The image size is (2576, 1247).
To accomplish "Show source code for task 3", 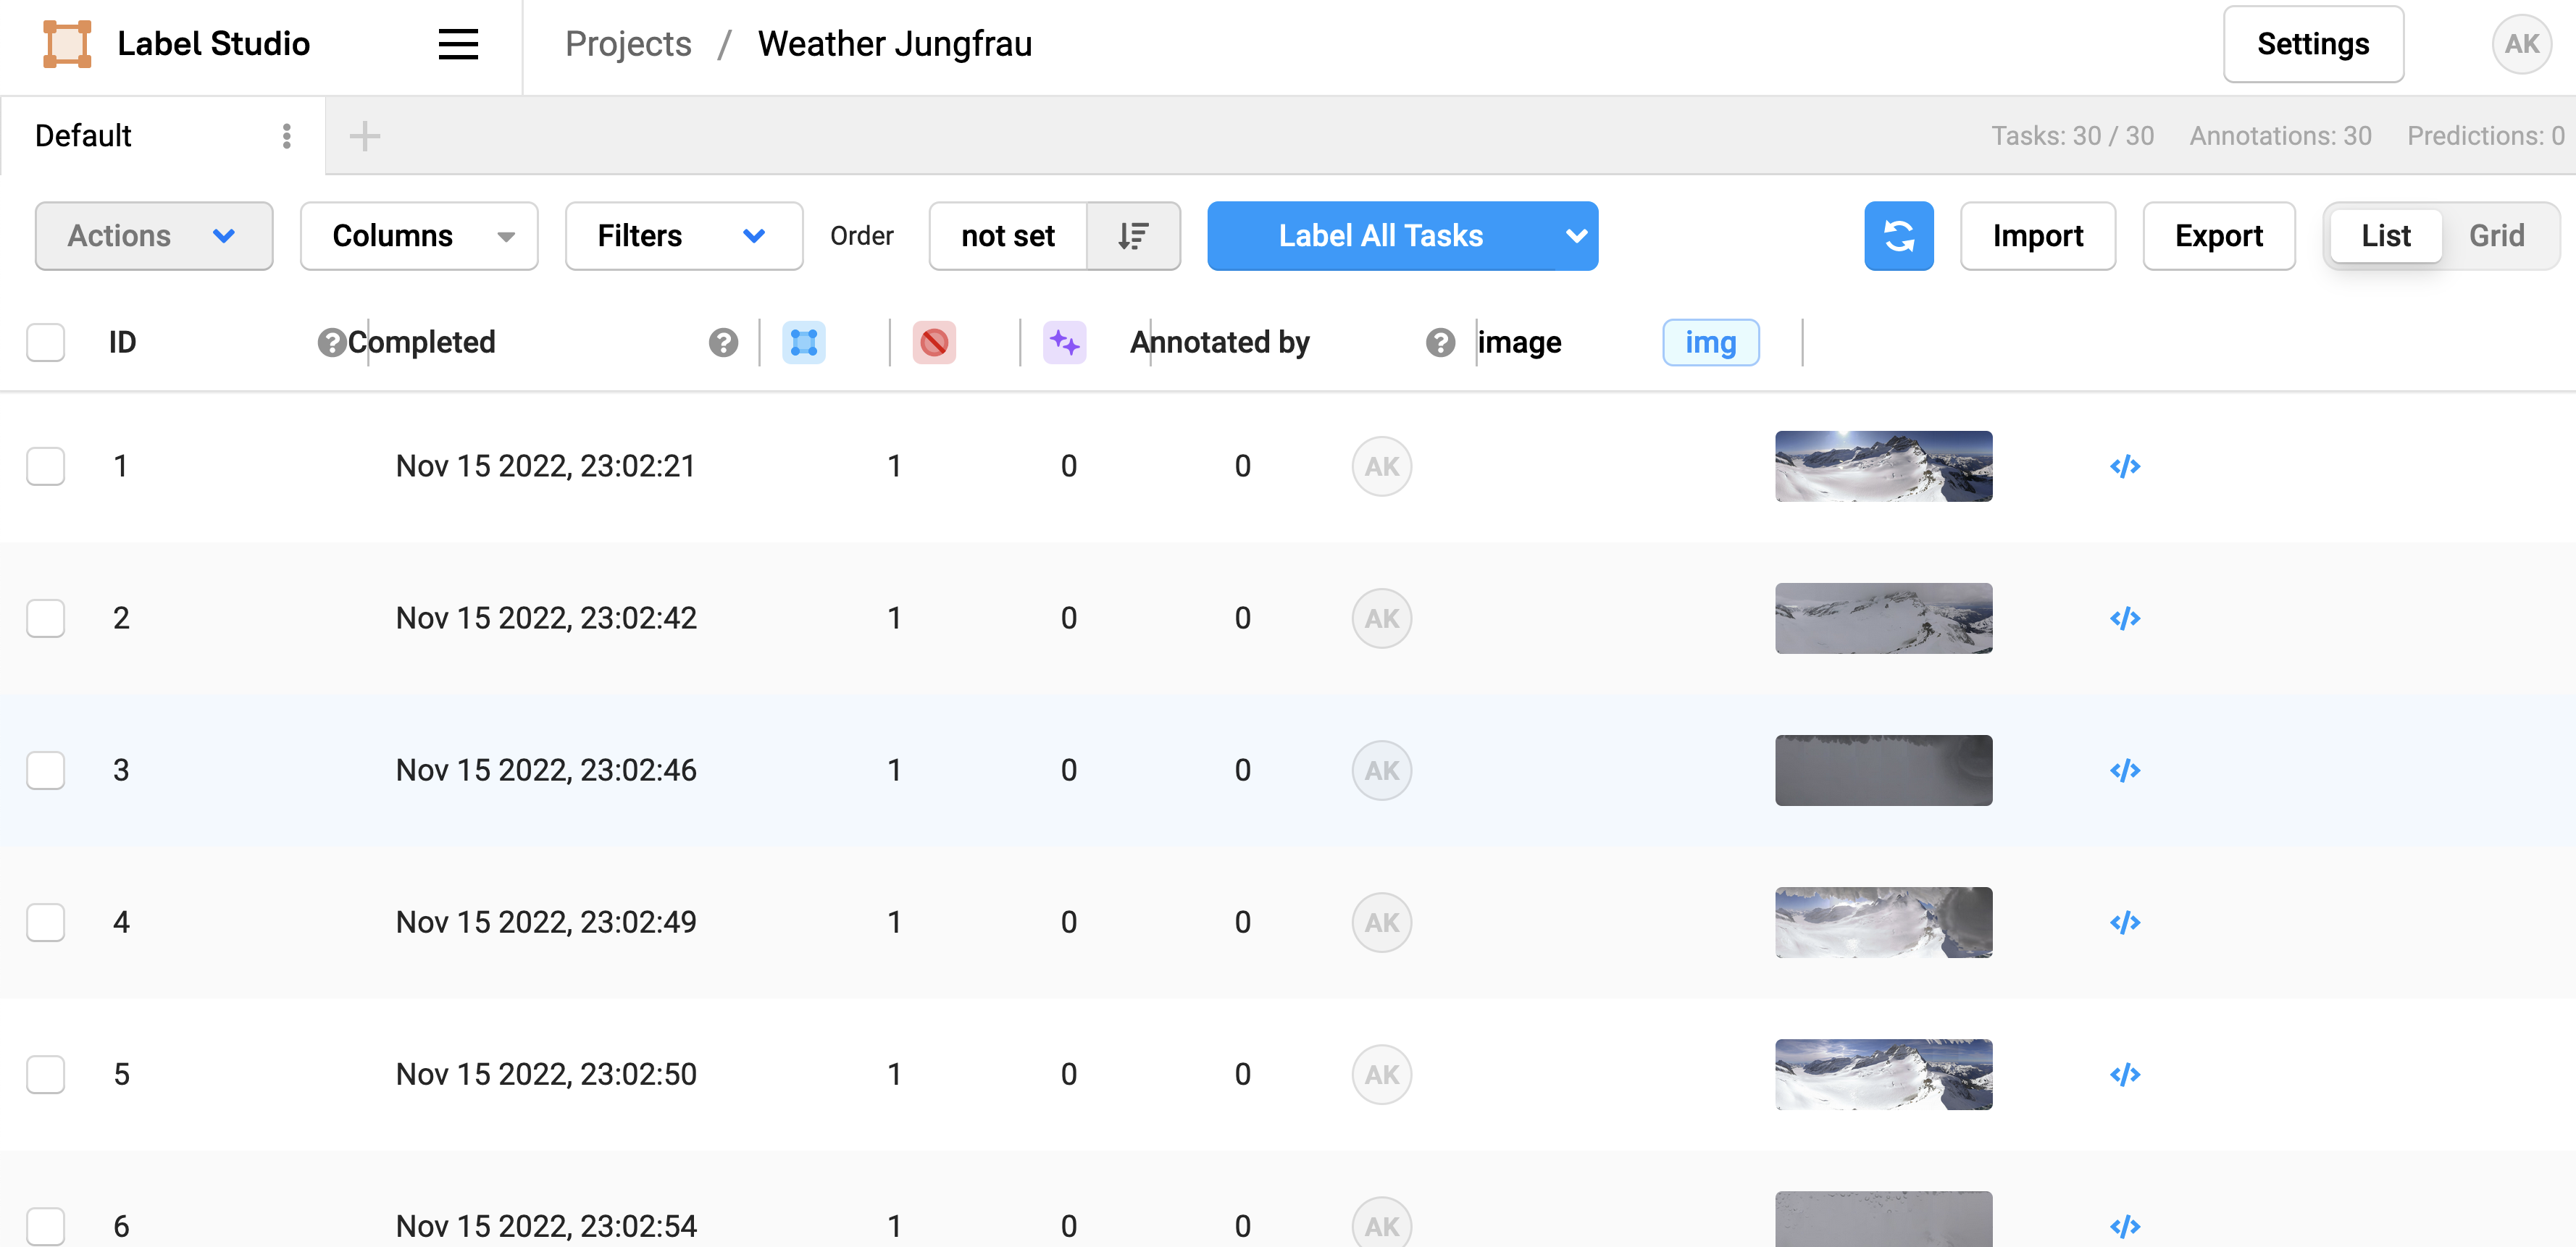I will [x=2125, y=771].
